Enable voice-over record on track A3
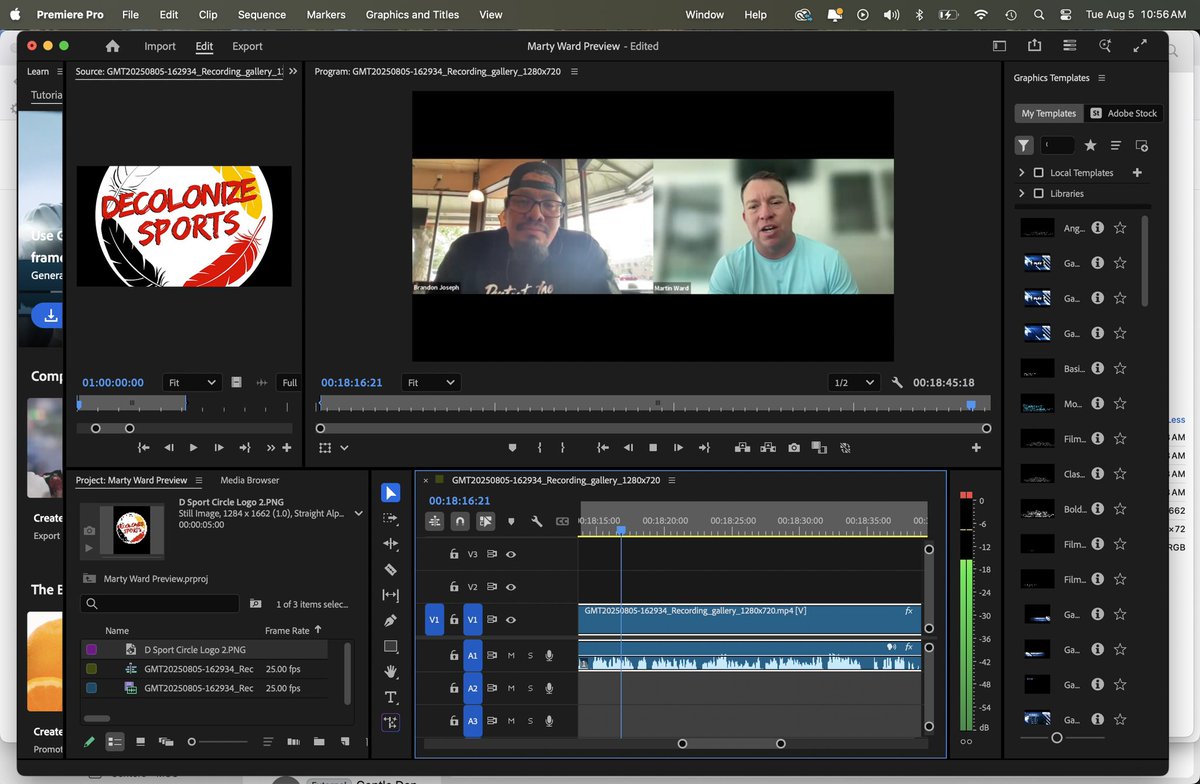This screenshot has width=1200, height=784. pyautogui.click(x=549, y=720)
